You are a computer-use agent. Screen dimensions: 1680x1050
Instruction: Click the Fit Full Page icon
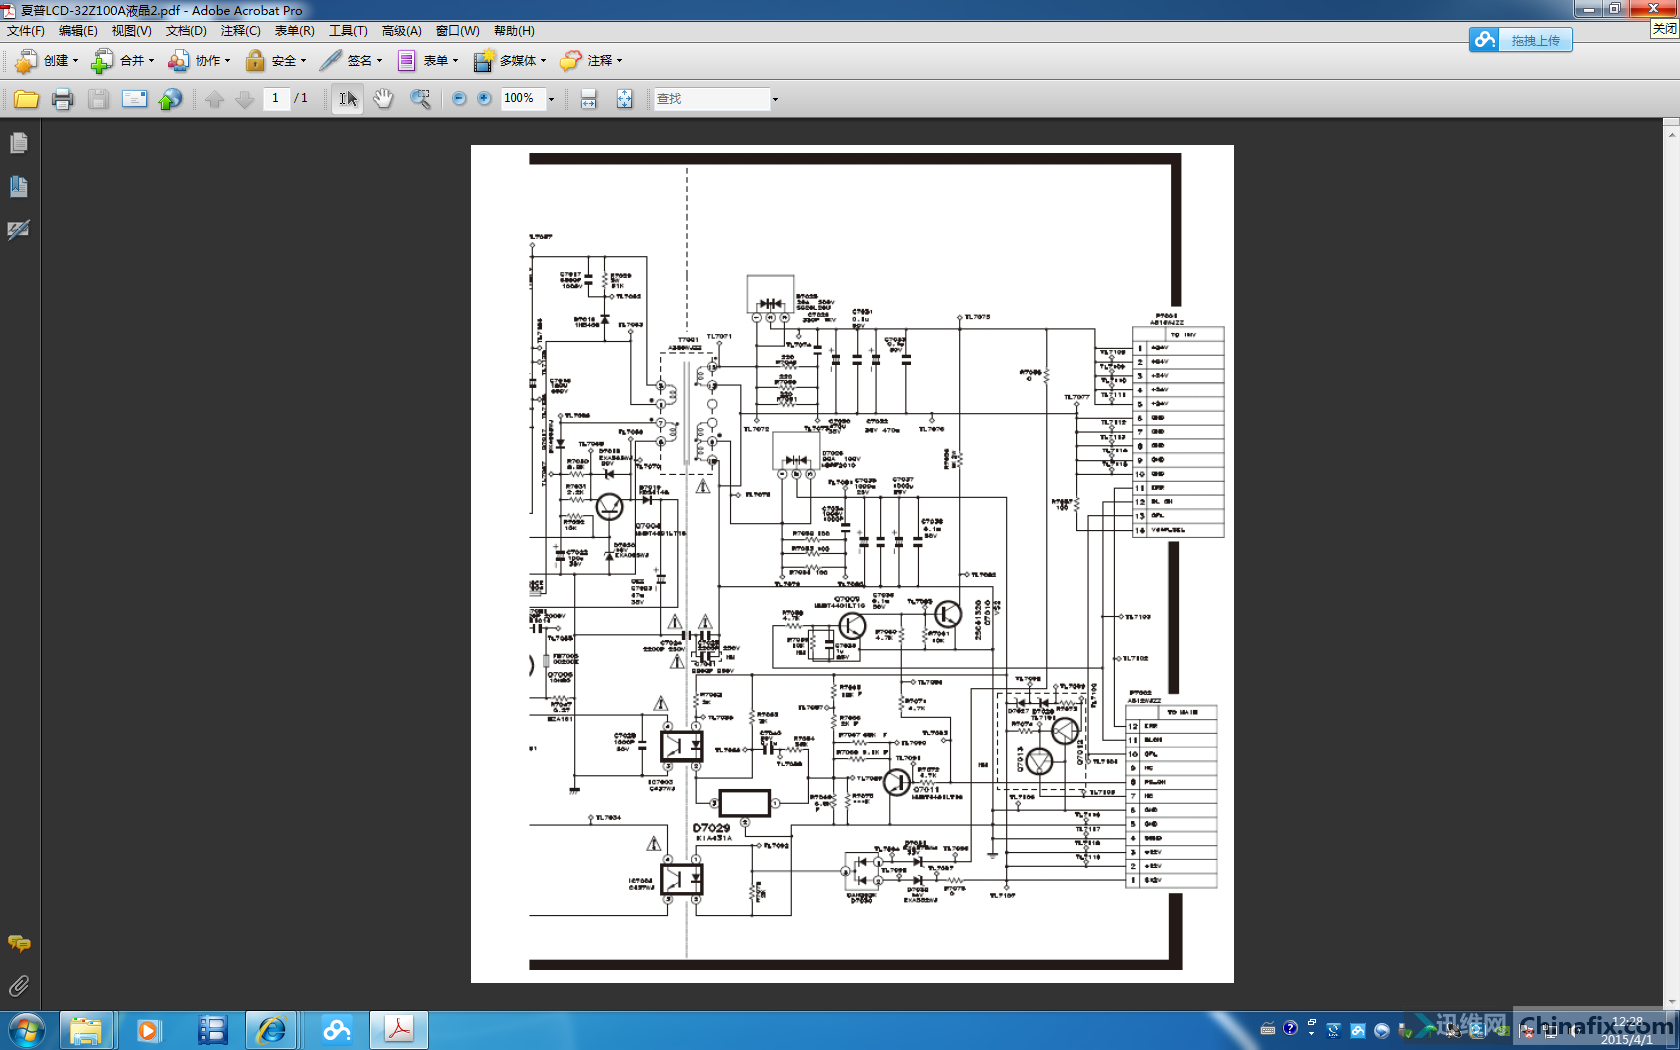(624, 99)
